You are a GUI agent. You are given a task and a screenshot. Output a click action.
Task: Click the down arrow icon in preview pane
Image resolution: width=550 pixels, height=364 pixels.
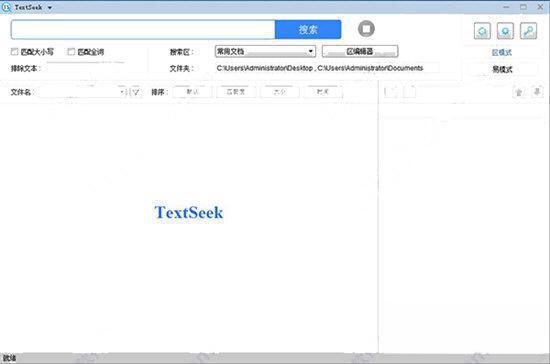click(x=537, y=92)
